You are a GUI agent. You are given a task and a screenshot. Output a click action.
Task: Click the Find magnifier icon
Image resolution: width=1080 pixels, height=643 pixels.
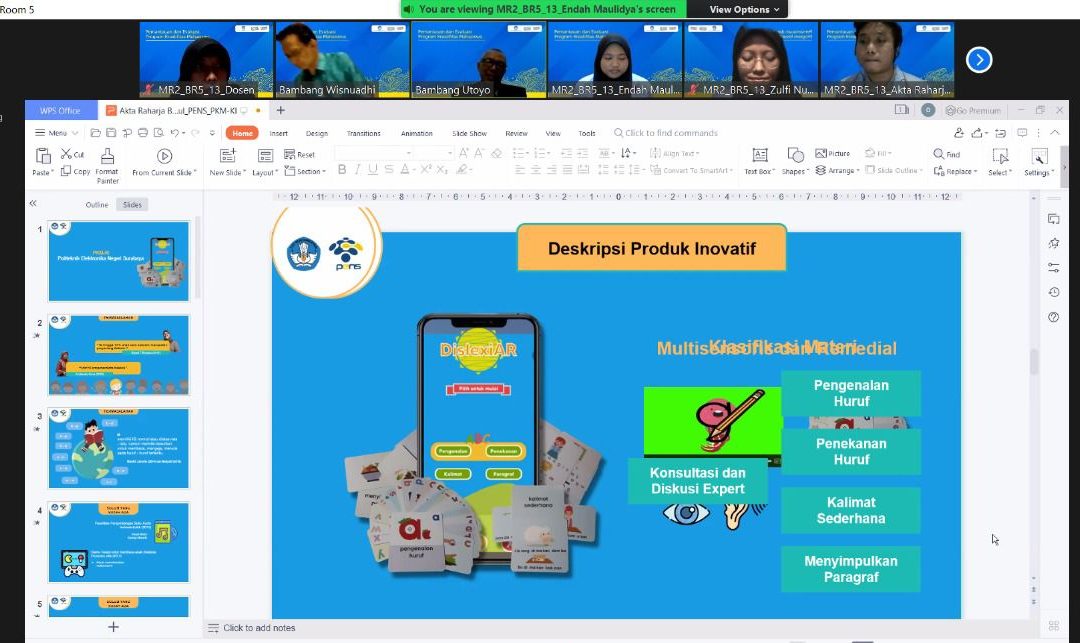point(939,154)
